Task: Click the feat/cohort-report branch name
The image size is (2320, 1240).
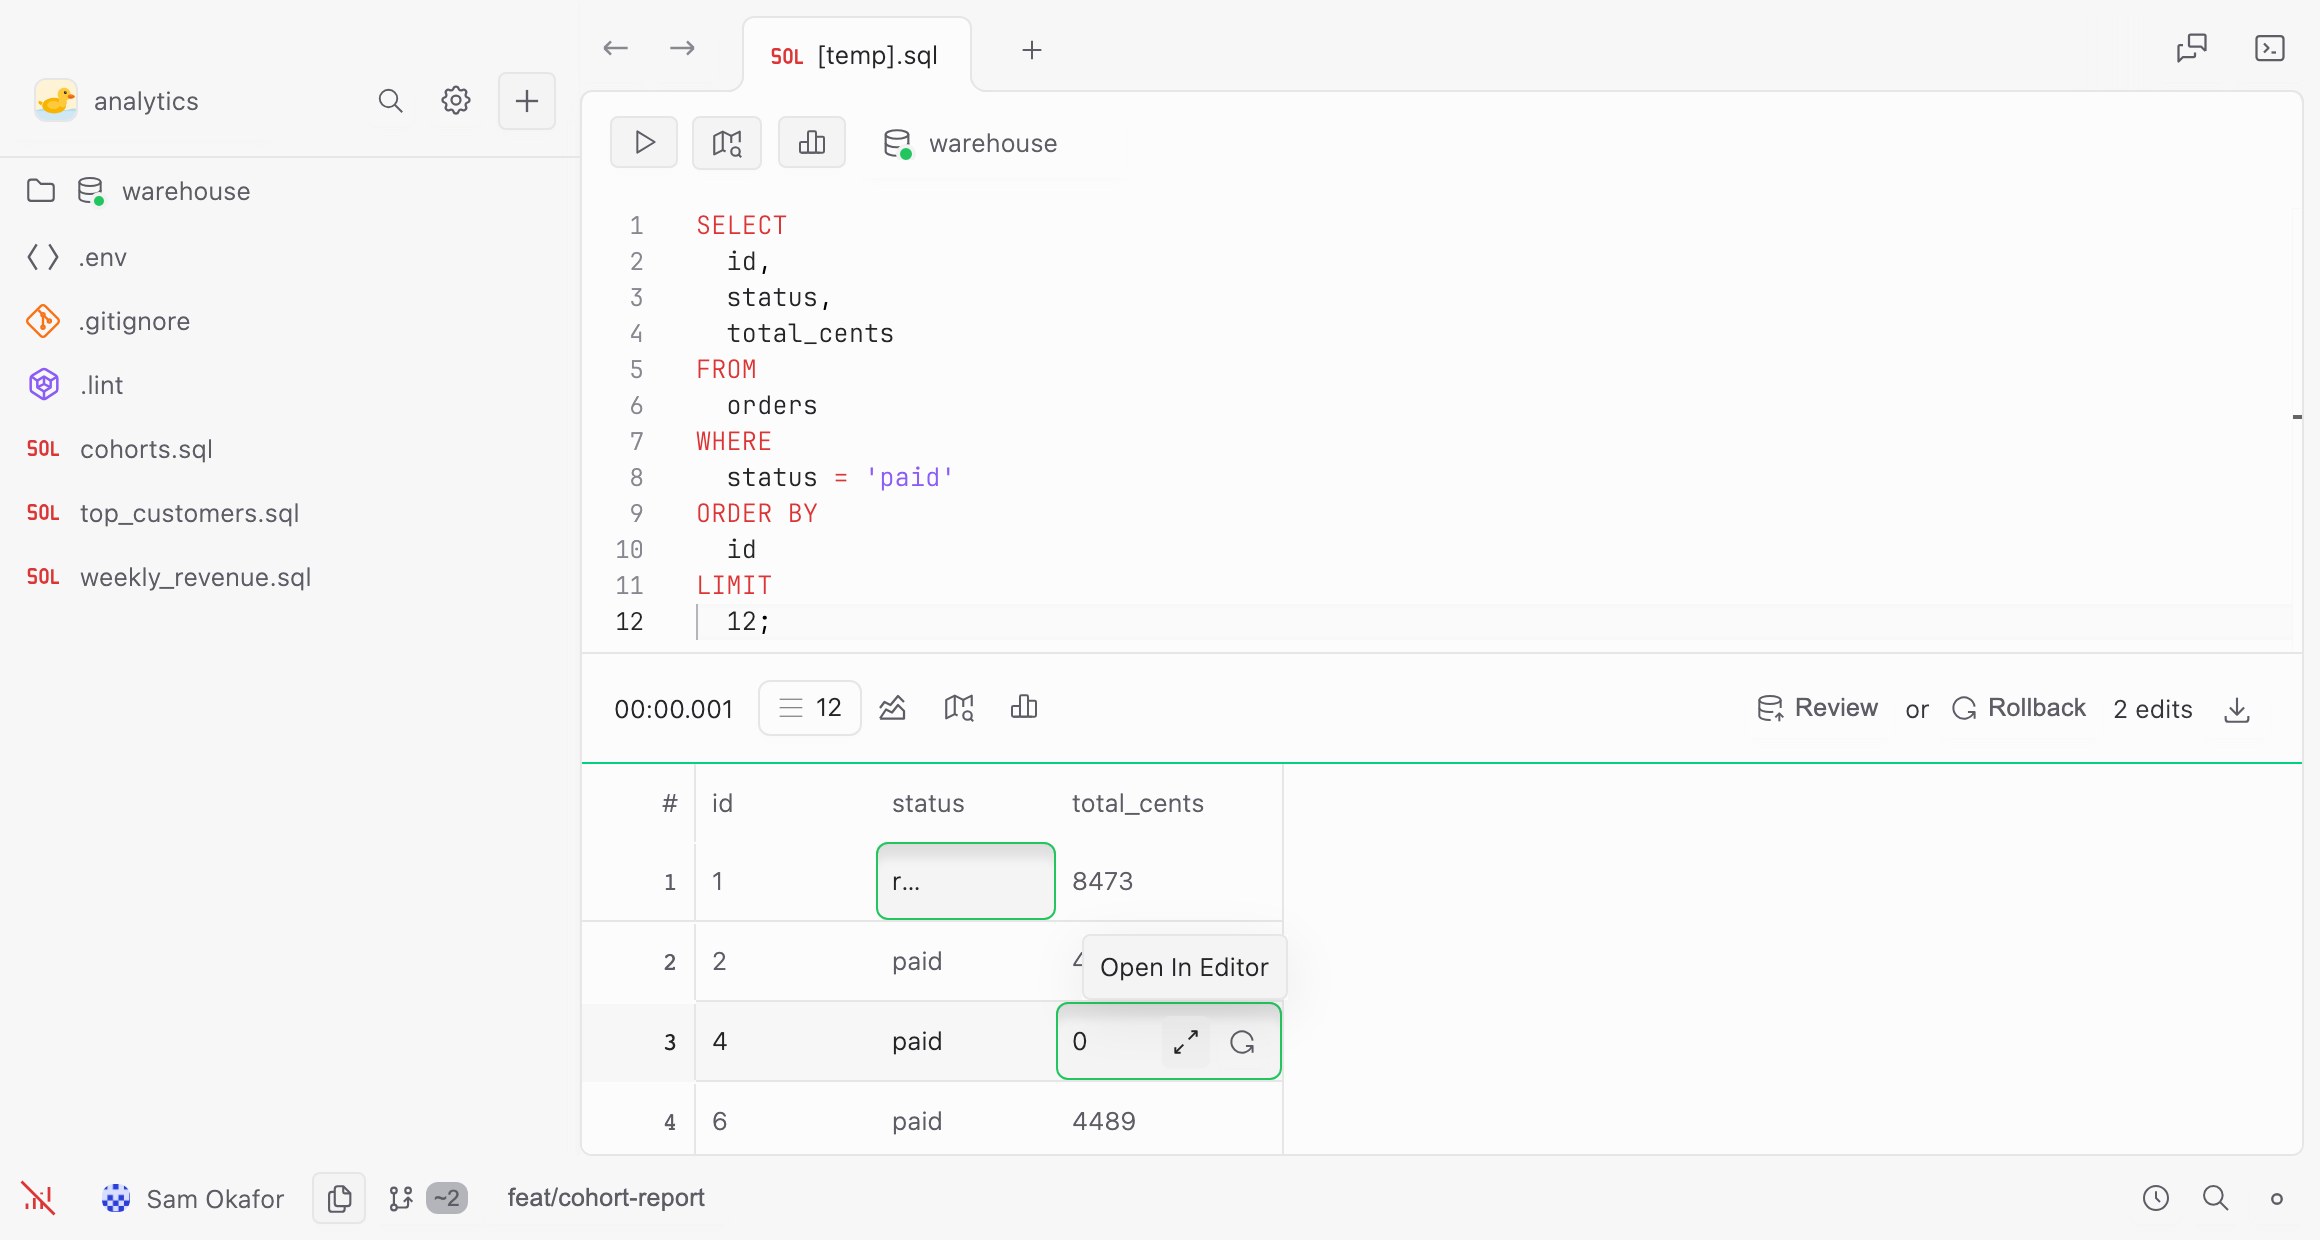Action: point(606,1198)
